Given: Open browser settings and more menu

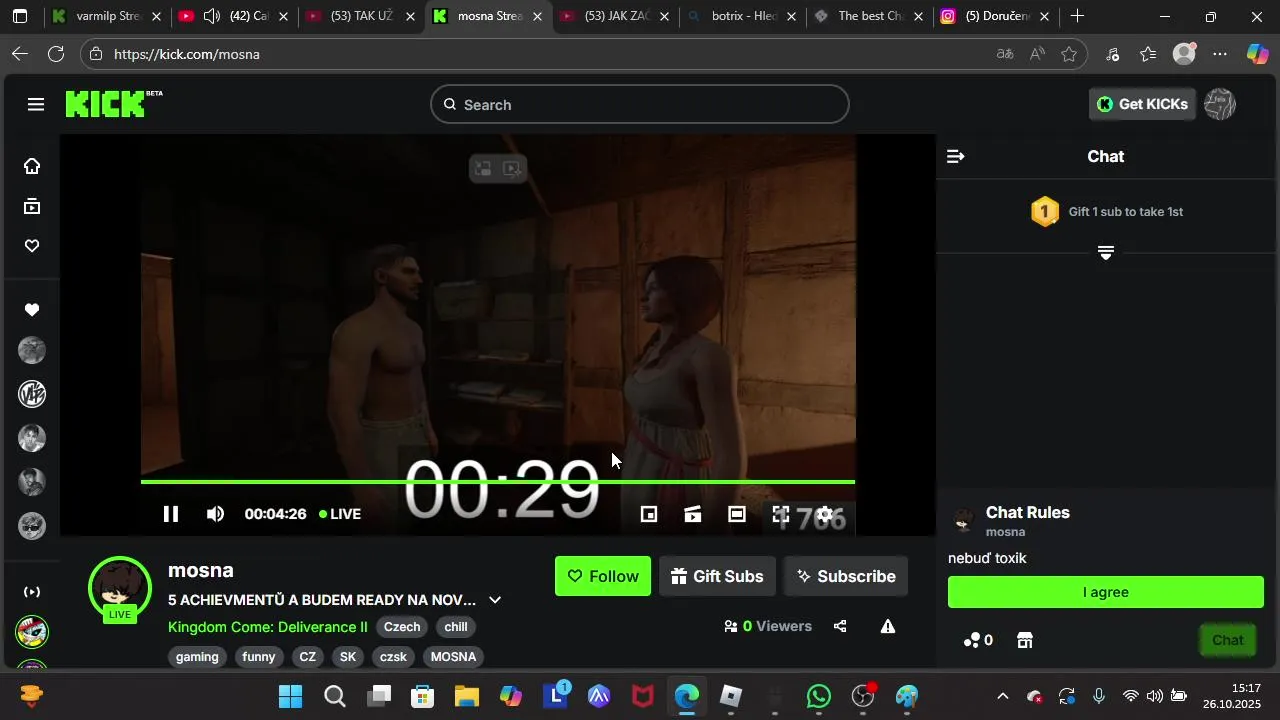Looking at the screenshot, I should (x=1220, y=54).
